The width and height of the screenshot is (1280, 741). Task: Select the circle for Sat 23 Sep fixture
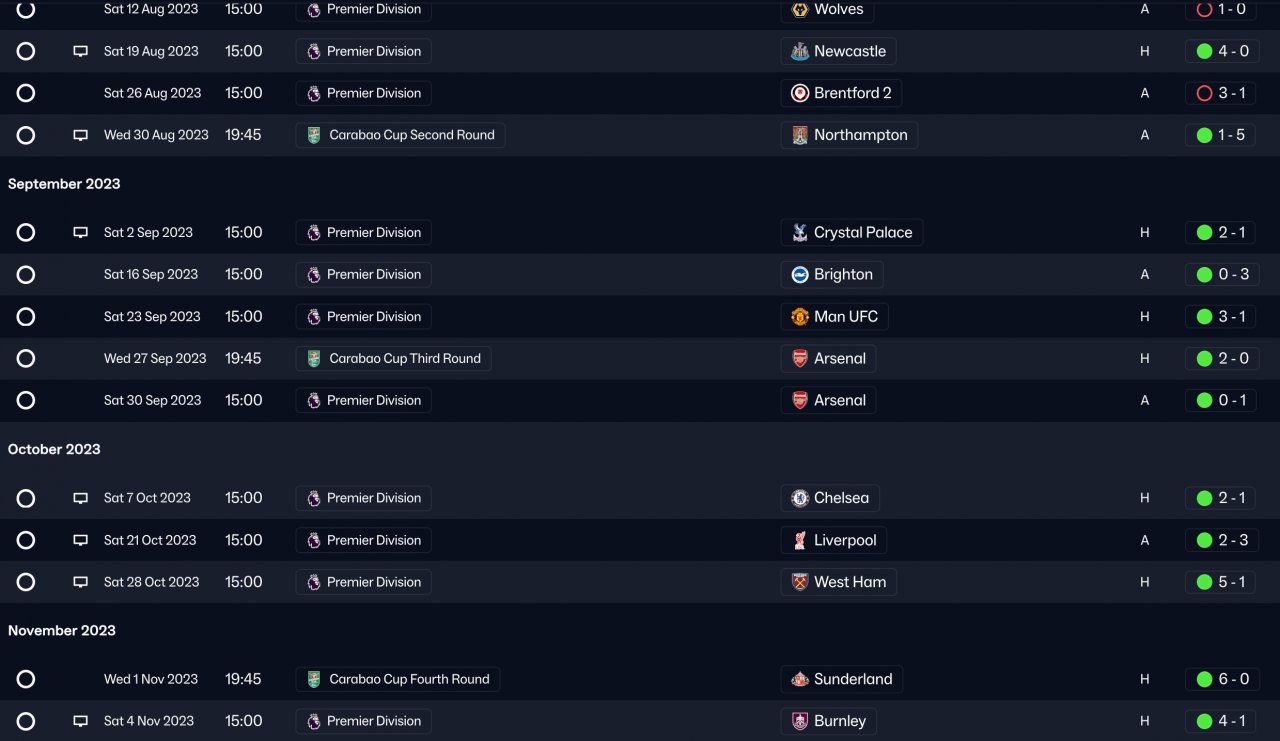(26, 317)
